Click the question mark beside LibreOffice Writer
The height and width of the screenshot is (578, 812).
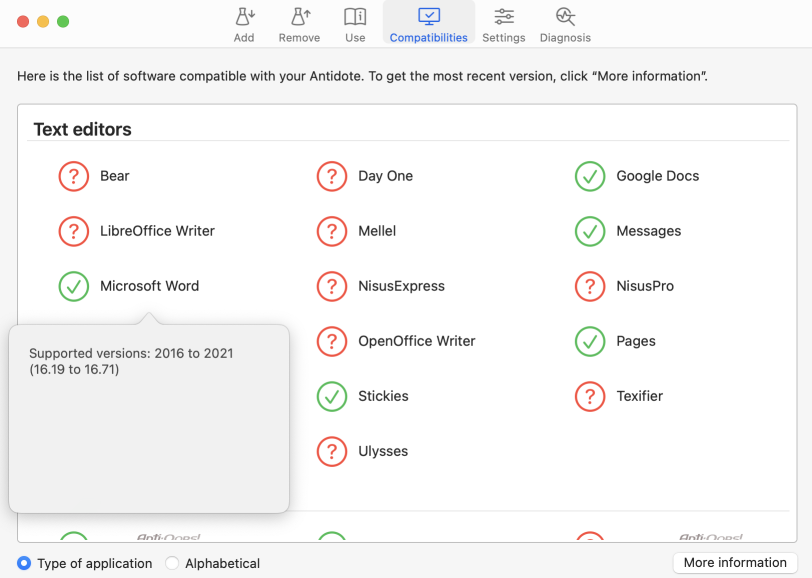click(73, 231)
